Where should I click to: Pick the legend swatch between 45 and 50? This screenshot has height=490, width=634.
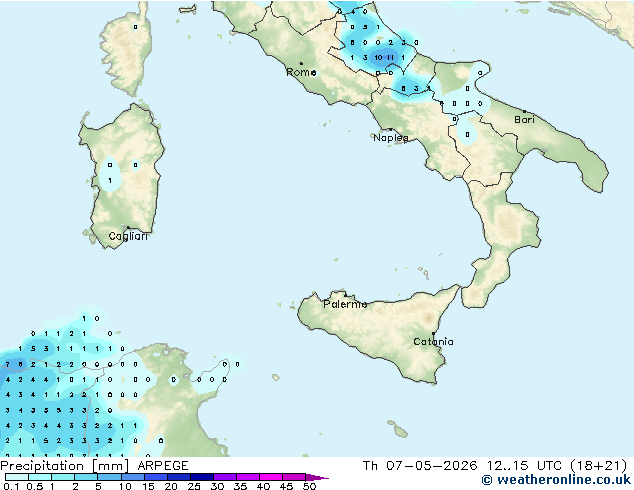[x=294, y=477]
